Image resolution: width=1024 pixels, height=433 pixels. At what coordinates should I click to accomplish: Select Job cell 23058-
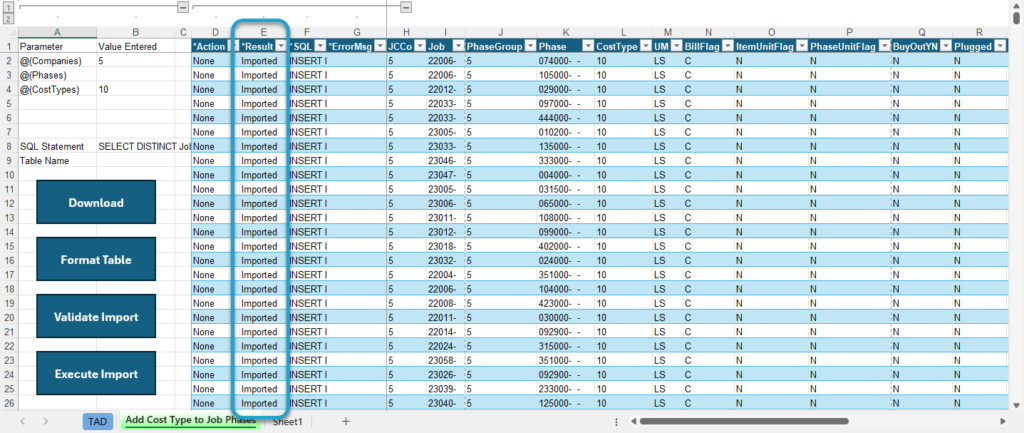tap(445, 360)
